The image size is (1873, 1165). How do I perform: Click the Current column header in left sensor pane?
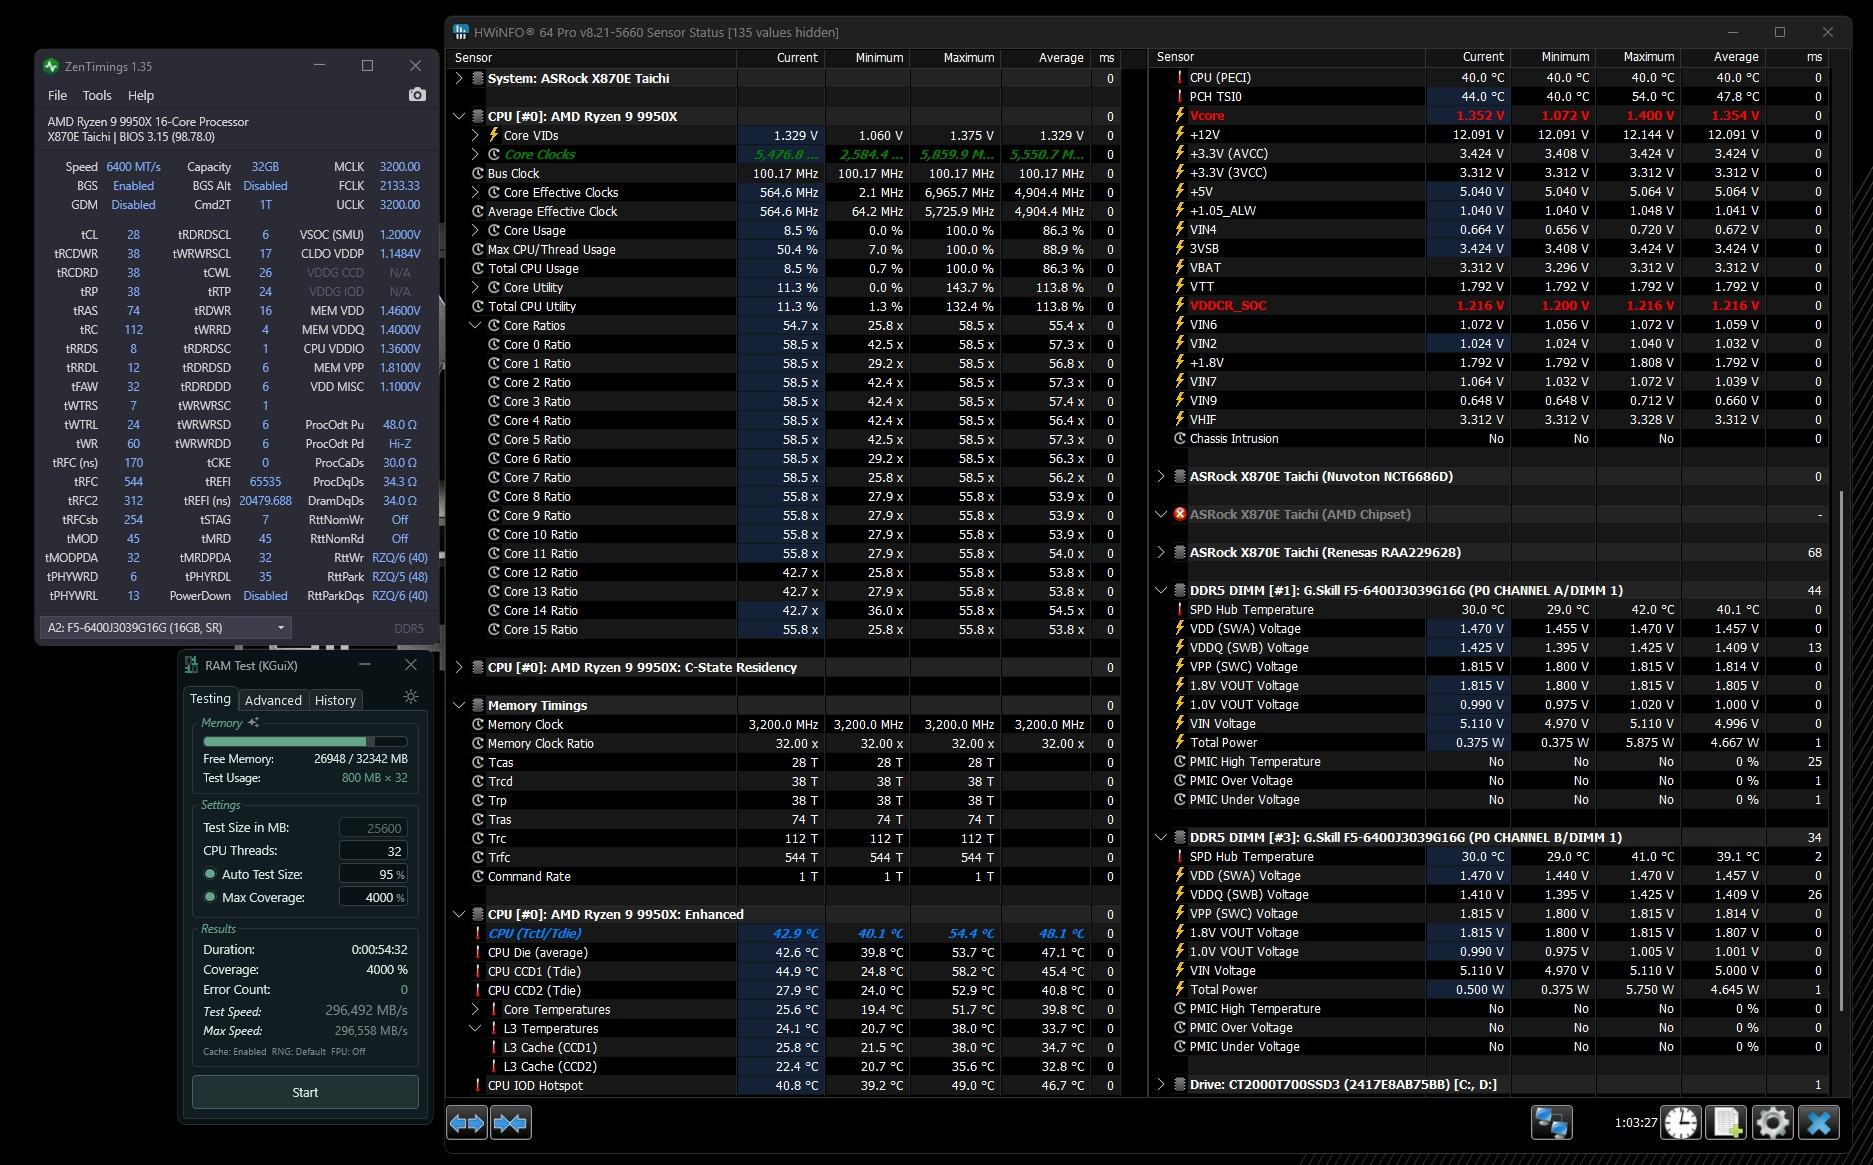coord(781,58)
